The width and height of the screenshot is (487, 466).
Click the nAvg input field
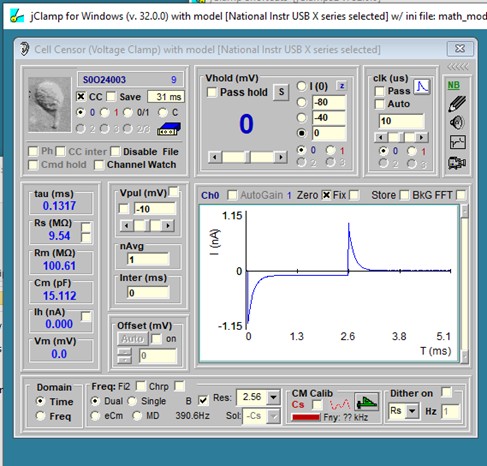click(x=148, y=259)
